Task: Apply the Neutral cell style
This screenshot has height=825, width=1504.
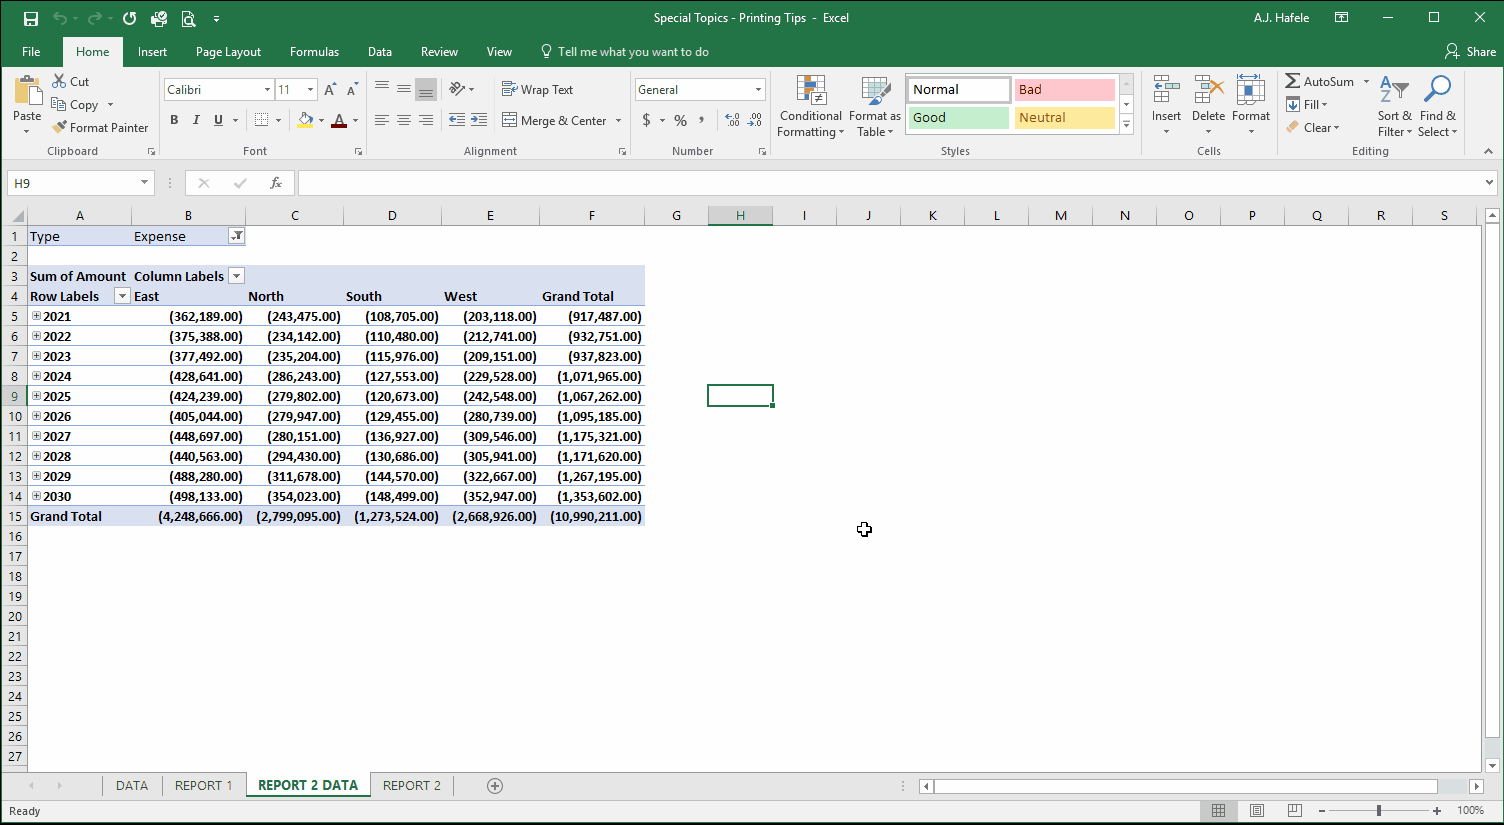Action: [x=1064, y=117]
